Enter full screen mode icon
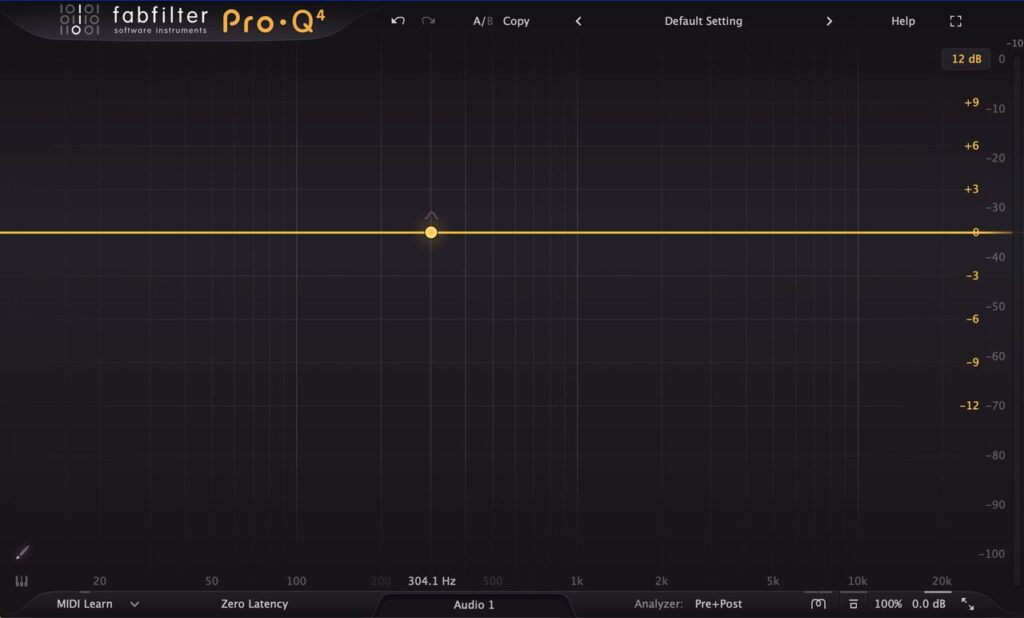This screenshot has width=1024, height=618. tap(955, 22)
